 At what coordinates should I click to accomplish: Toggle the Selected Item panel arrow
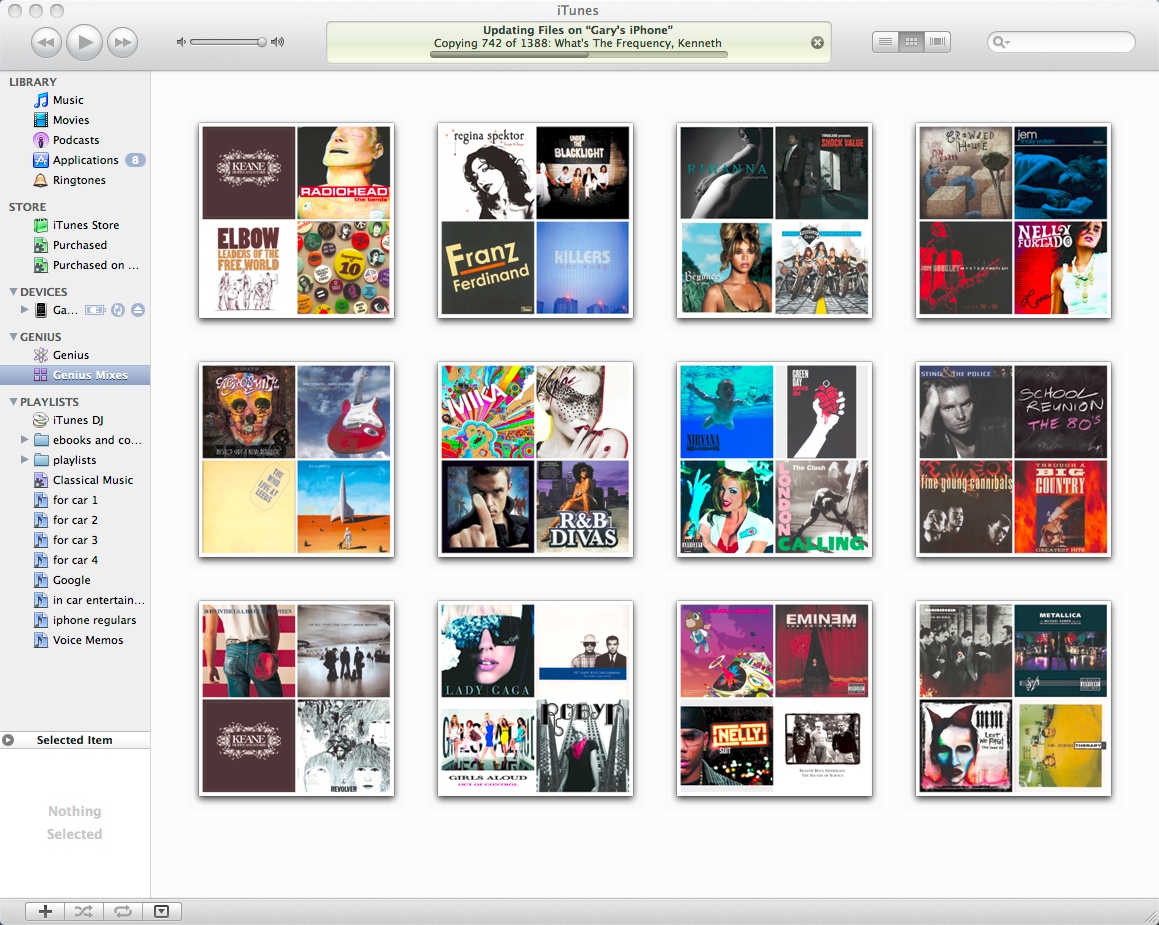click(8, 739)
